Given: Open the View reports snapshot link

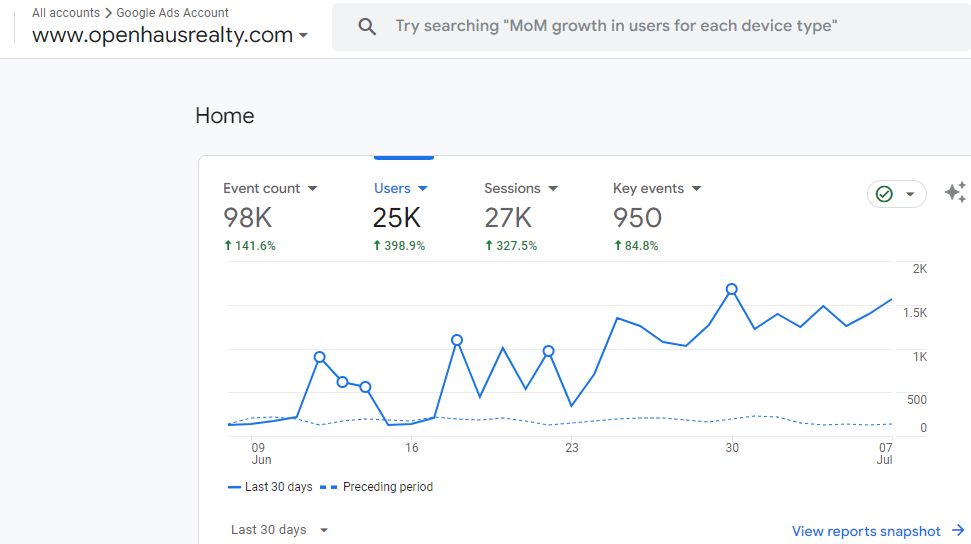Looking at the screenshot, I should 866,531.
